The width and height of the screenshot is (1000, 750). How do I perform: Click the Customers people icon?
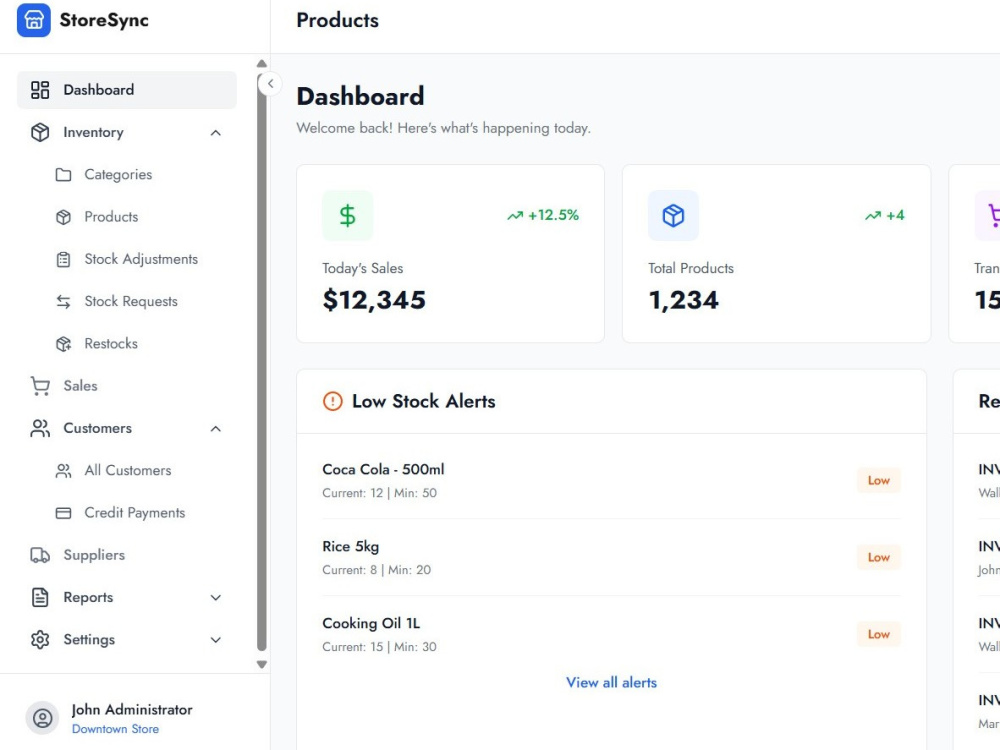(40, 429)
